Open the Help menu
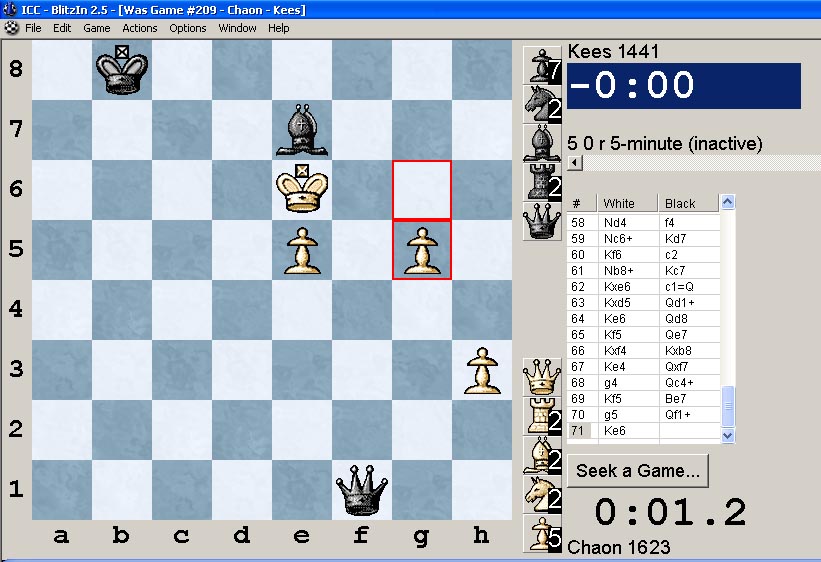The height and width of the screenshot is (562, 821). pyautogui.click(x=279, y=28)
